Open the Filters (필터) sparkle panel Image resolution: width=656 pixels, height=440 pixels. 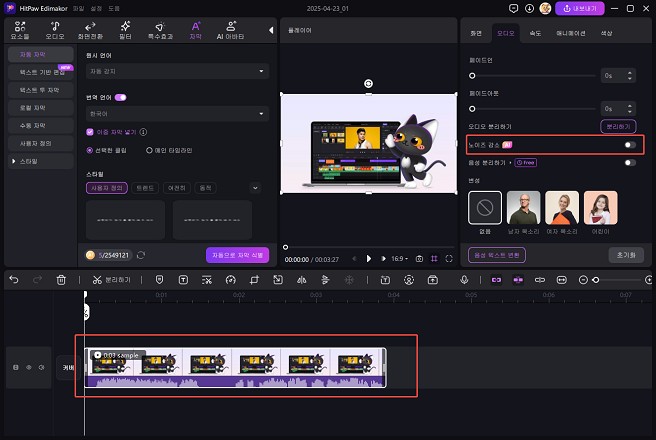point(125,30)
